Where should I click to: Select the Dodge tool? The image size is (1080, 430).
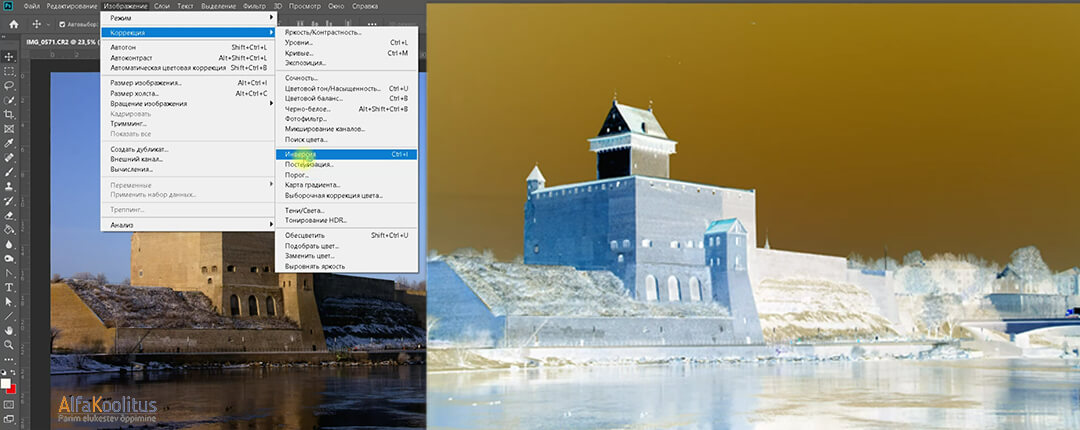click(9, 258)
